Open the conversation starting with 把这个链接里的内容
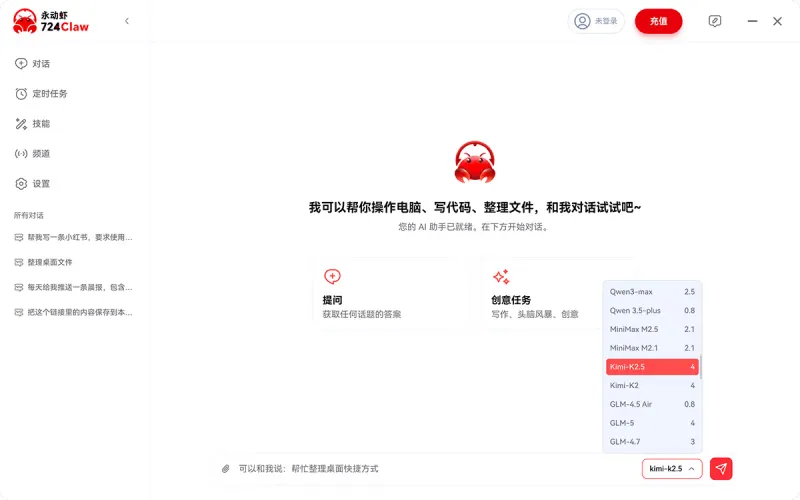This screenshot has height=500, width=800. [x=73, y=312]
